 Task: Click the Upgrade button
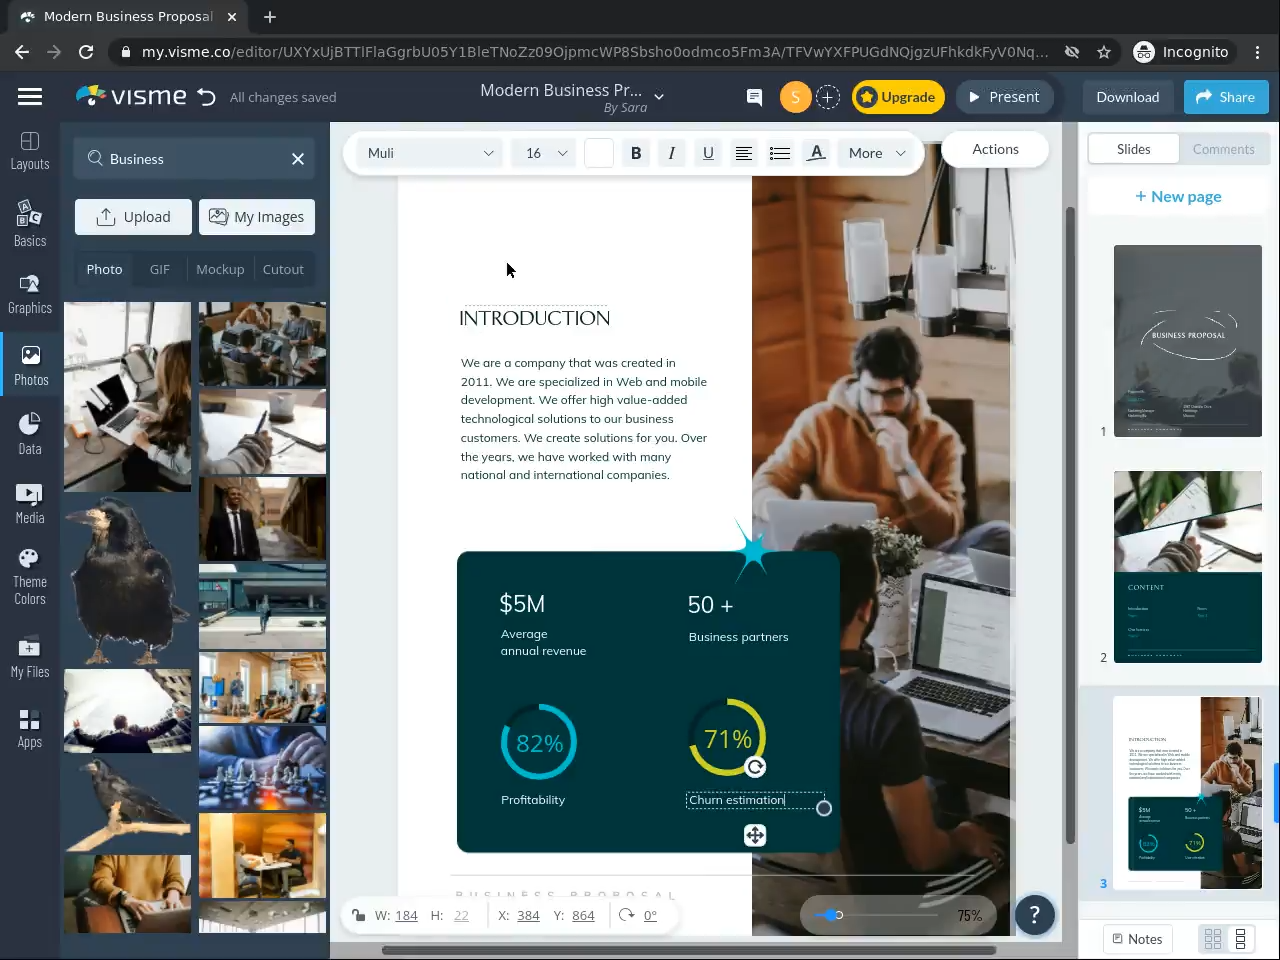(x=898, y=97)
